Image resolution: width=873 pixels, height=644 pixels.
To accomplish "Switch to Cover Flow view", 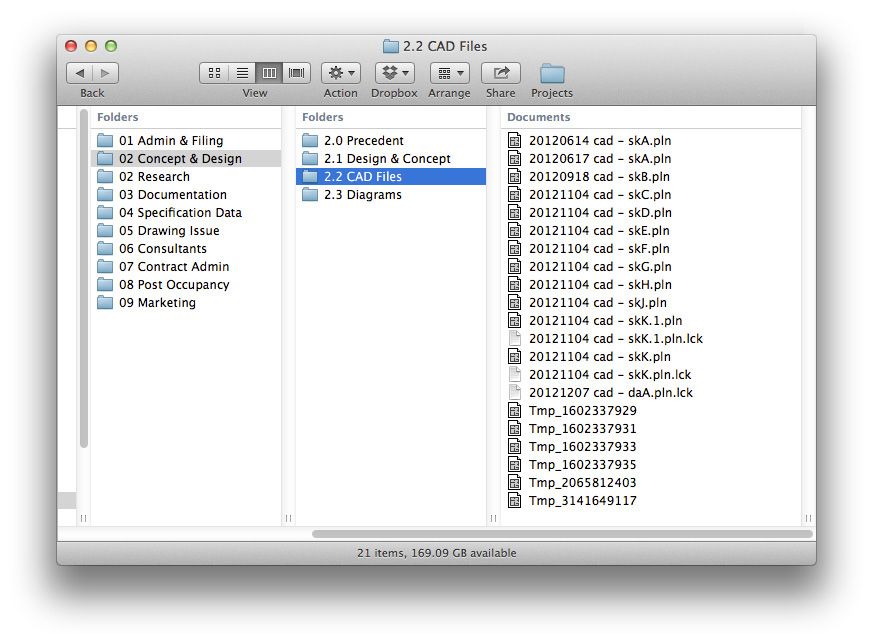I will (x=296, y=73).
